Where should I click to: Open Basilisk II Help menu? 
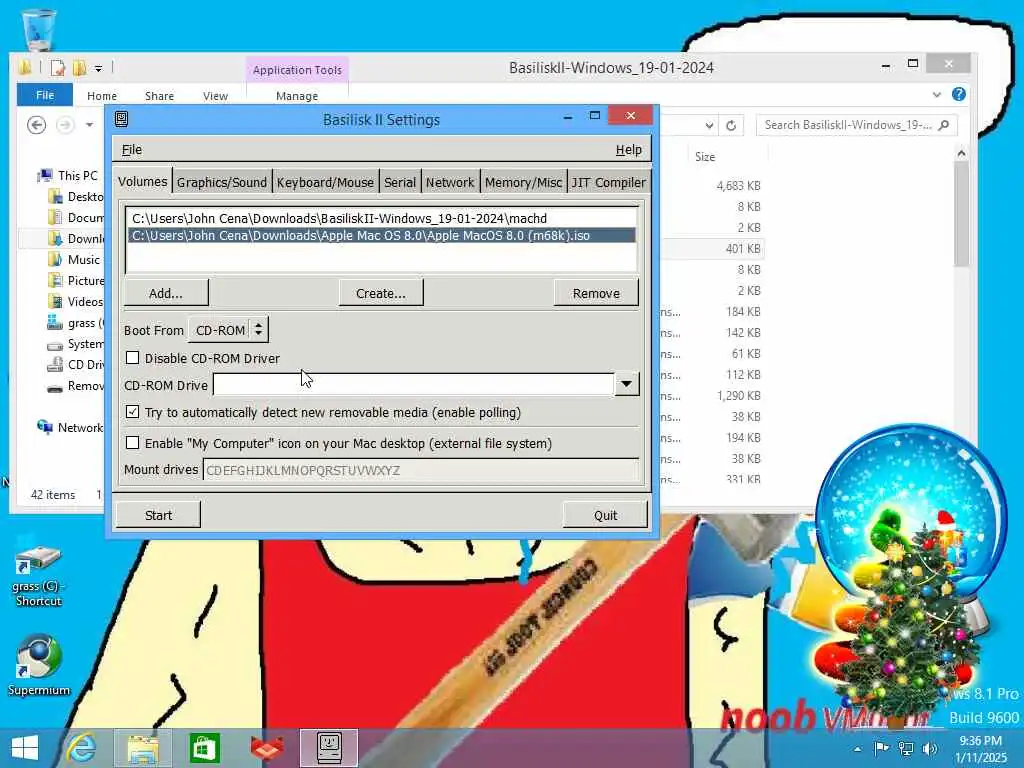click(x=628, y=150)
